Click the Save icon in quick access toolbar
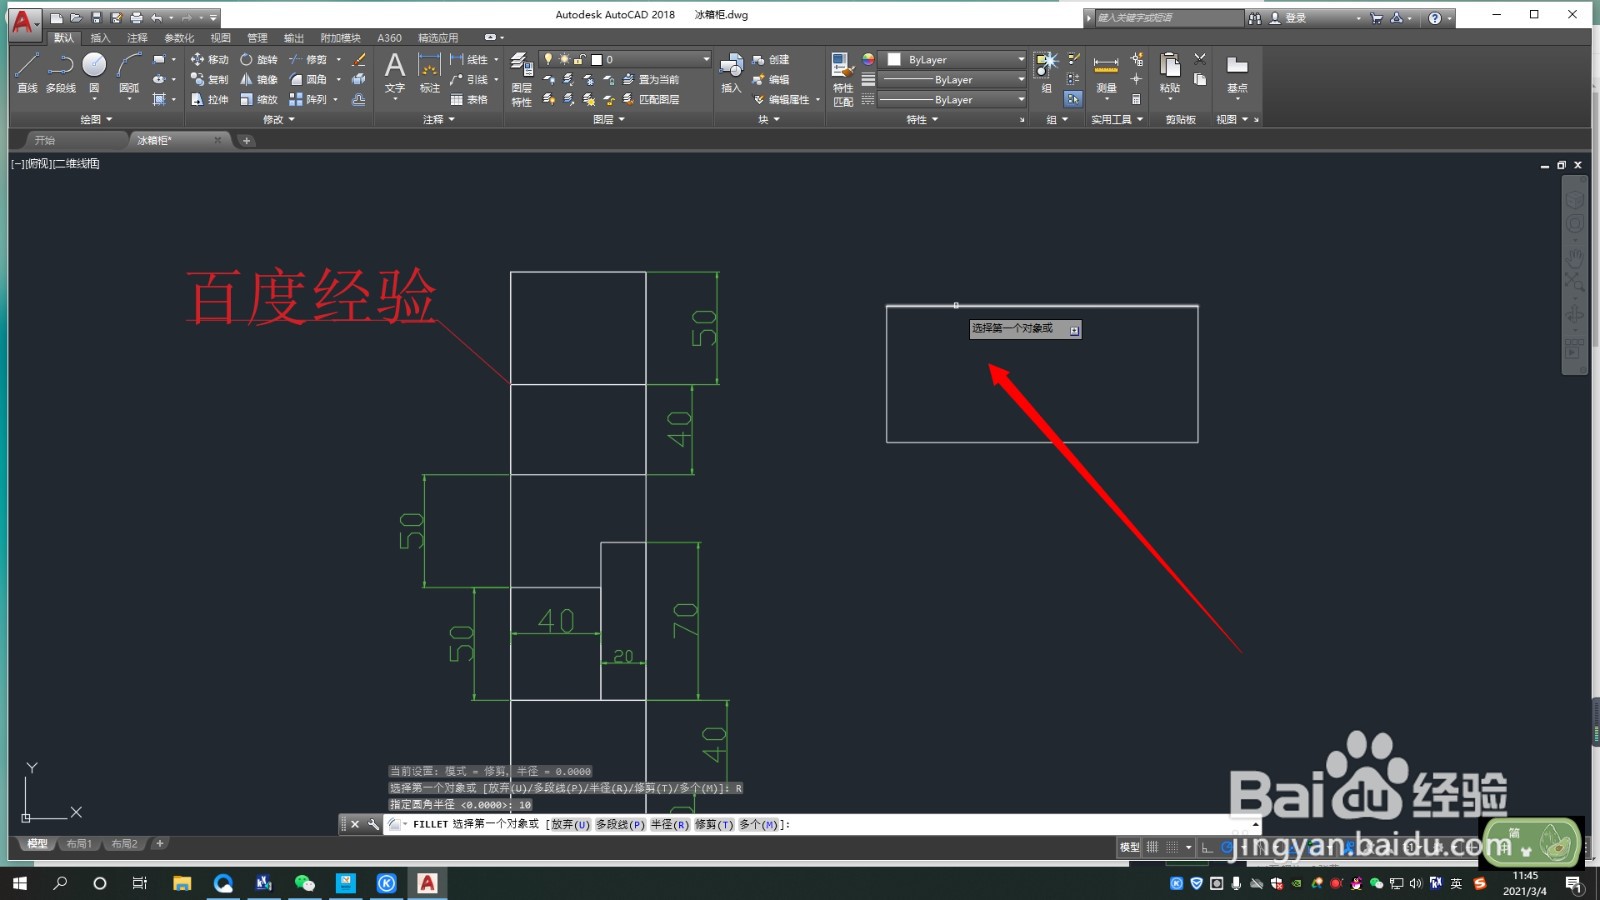 [96, 18]
